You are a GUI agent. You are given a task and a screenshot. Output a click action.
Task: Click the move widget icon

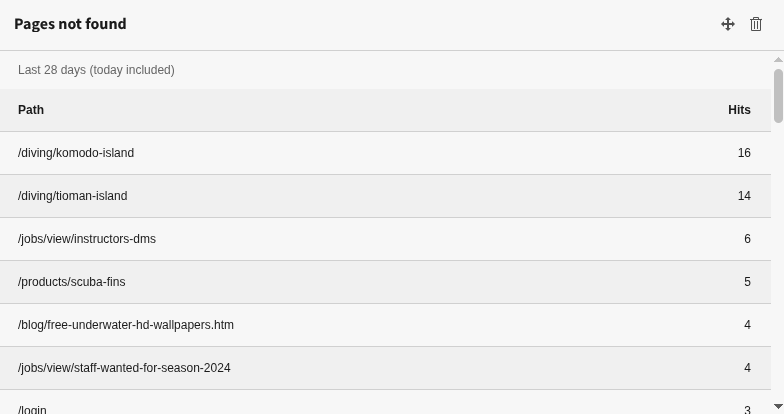728,24
